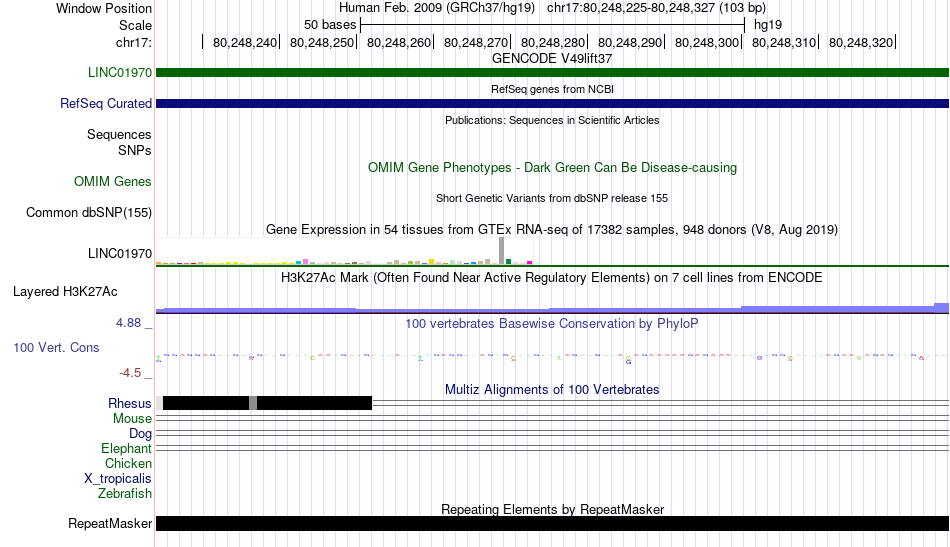
Task: Click the -4.5 PhyloP scale minimum
Action: pos(130,373)
